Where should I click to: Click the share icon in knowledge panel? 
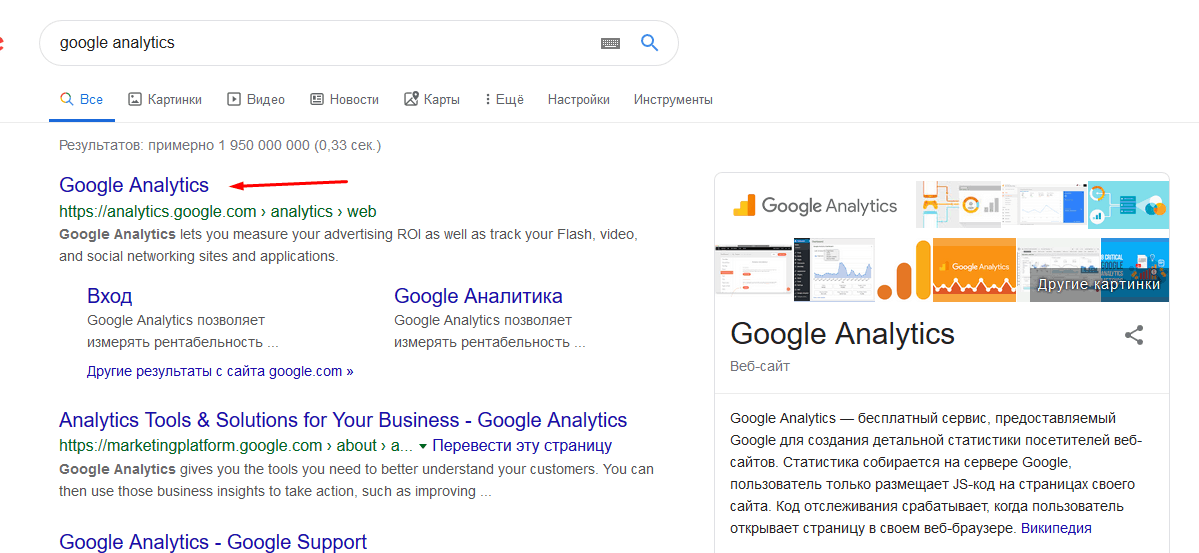[1134, 335]
